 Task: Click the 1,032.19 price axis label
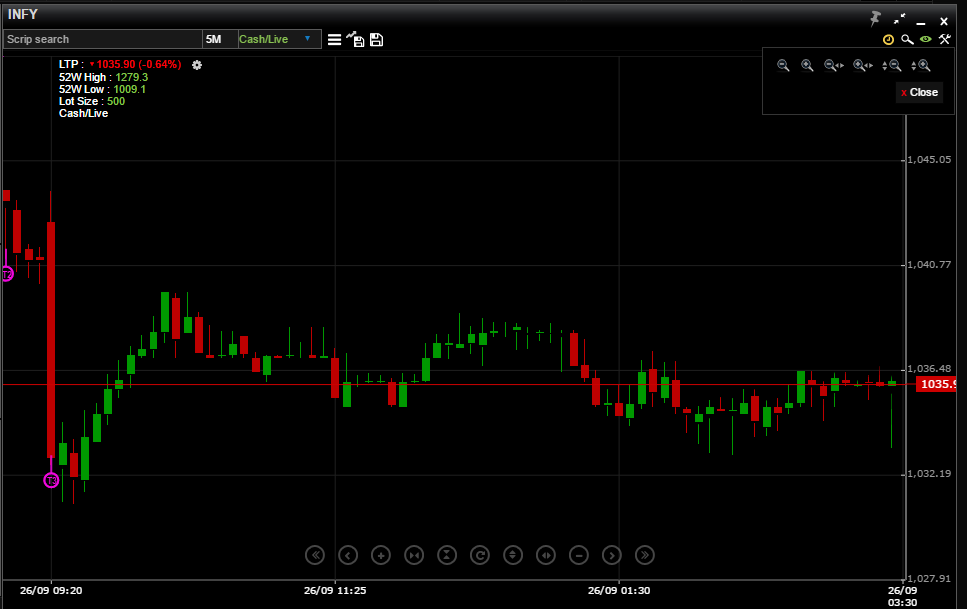click(x=929, y=474)
